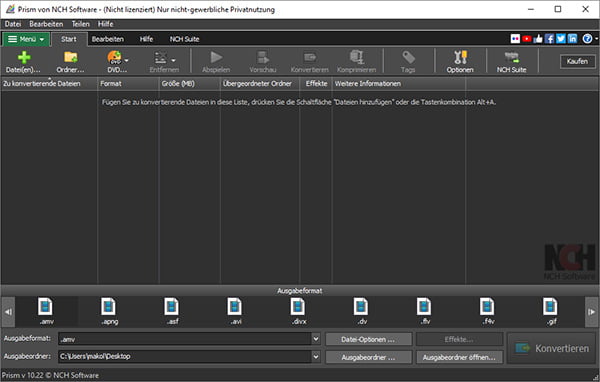This screenshot has width=600, height=382.
Task: Select the .divx output format icon
Action: [298, 307]
